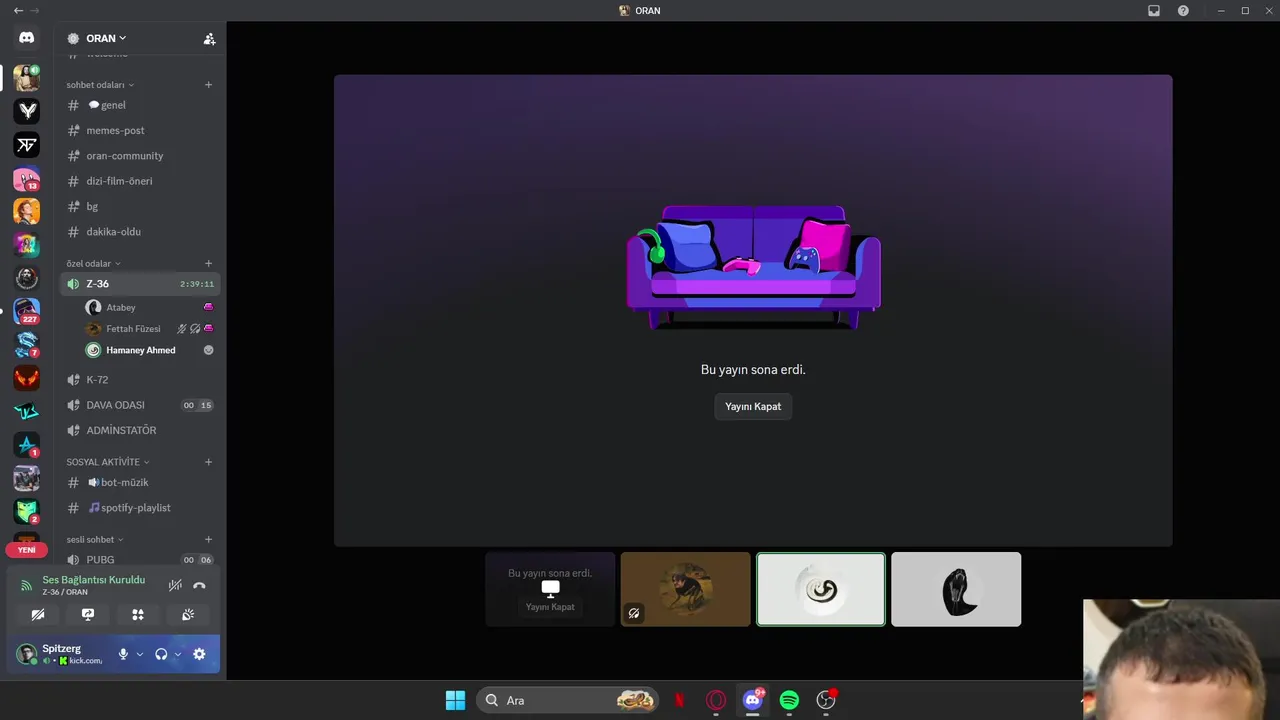Open the dizi-film-öneri channel
Image resolution: width=1280 pixels, height=720 pixels.
[140, 181]
